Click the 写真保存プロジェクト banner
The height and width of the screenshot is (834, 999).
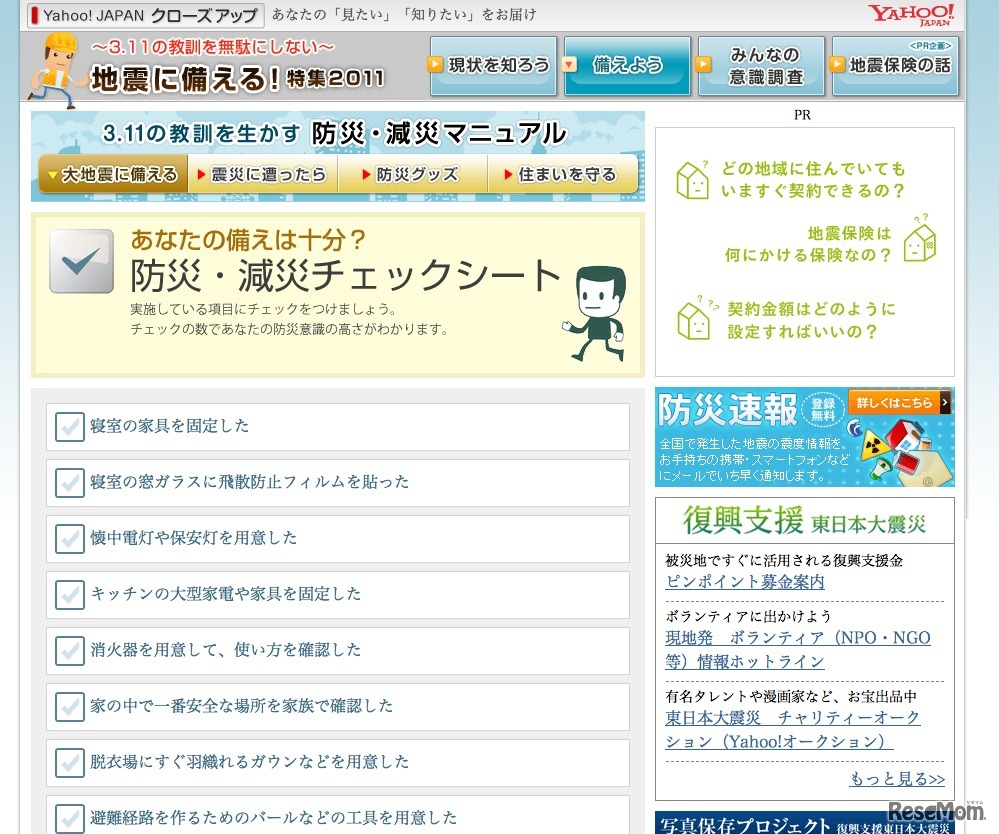tap(805, 823)
